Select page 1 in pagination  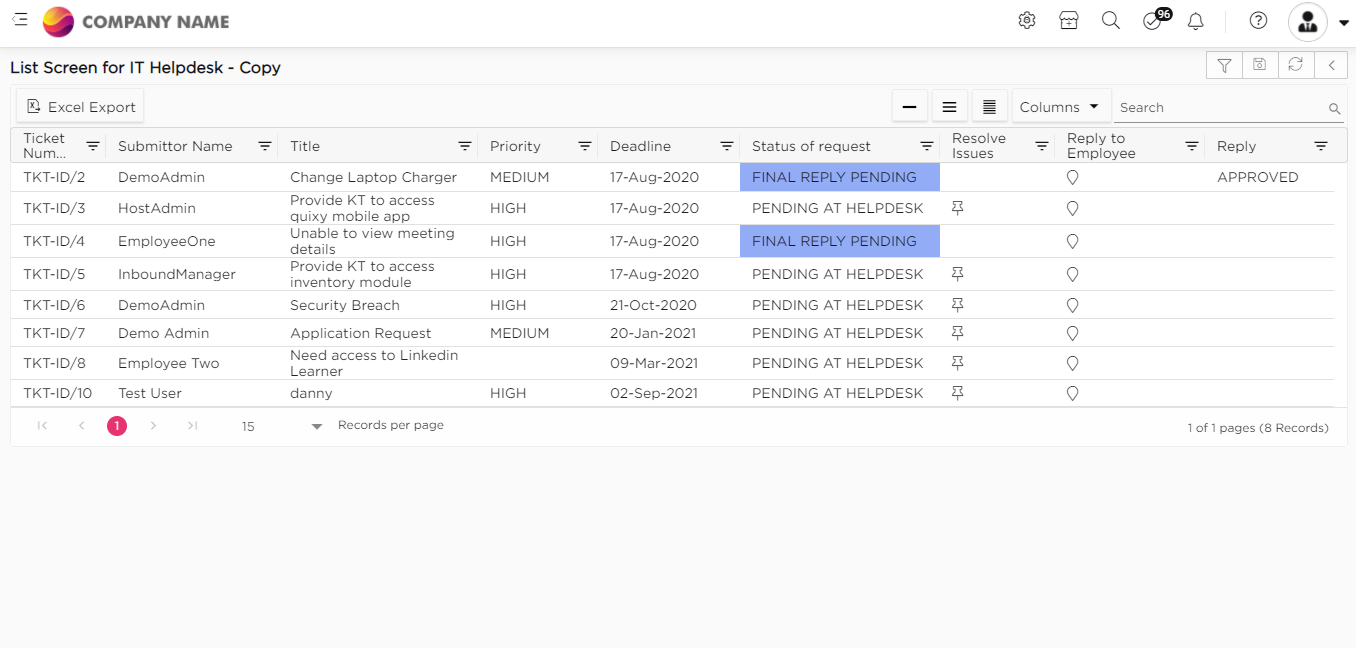pyautogui.click(x=117, y=426)
